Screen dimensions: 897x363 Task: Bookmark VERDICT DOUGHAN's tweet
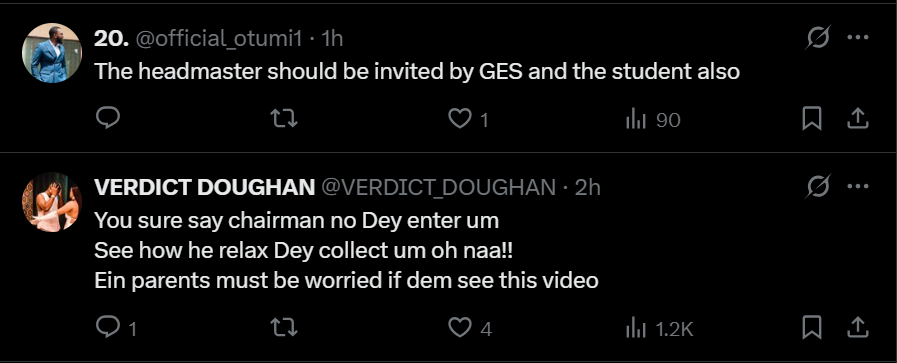812,328
